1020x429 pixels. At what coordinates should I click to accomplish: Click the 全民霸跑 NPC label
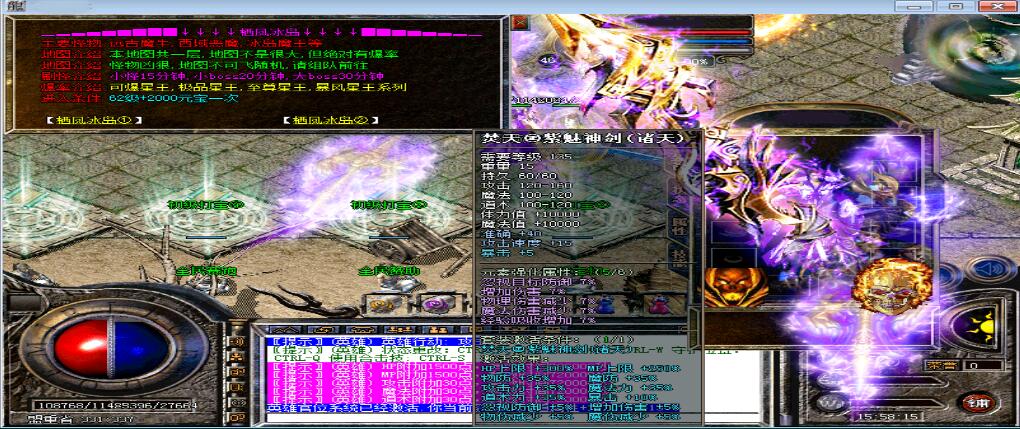(x=206, y=271)
